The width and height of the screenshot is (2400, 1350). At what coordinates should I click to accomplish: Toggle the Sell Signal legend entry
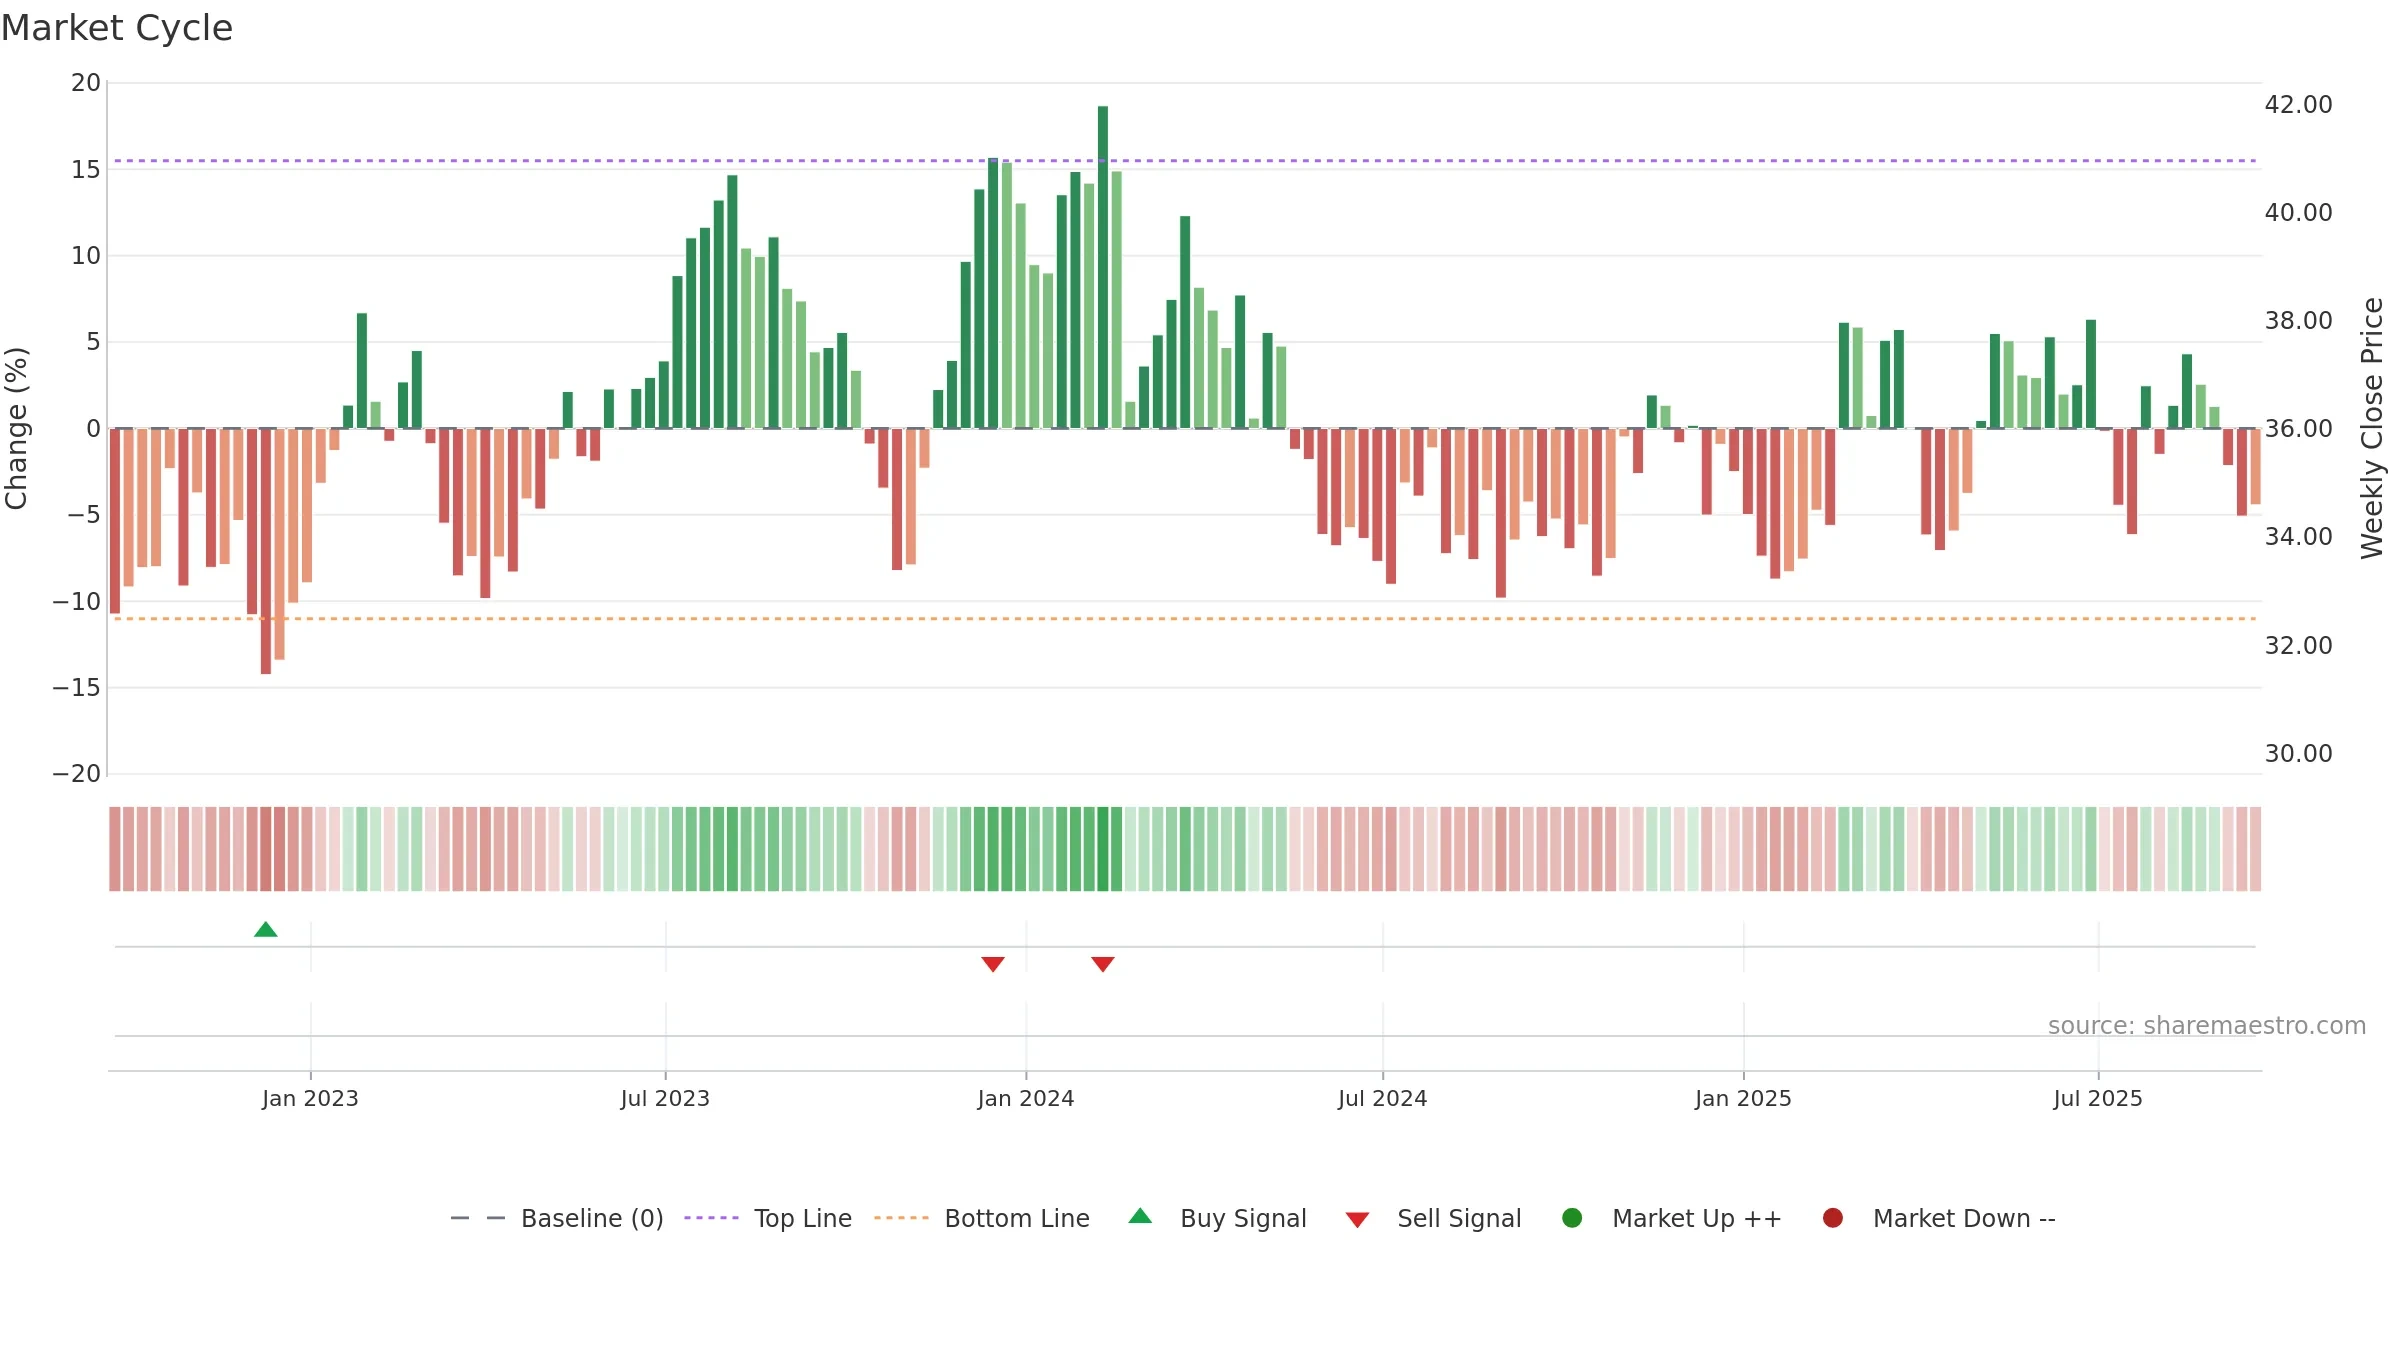click(1433, 1218)
